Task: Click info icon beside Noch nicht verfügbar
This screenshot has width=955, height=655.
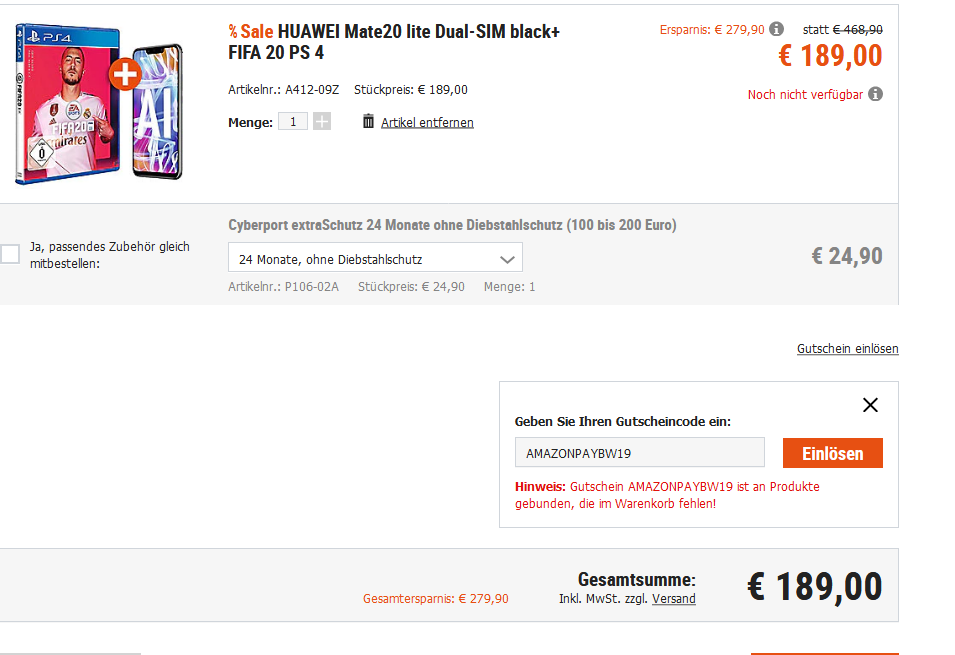Action: coord(875,94)
